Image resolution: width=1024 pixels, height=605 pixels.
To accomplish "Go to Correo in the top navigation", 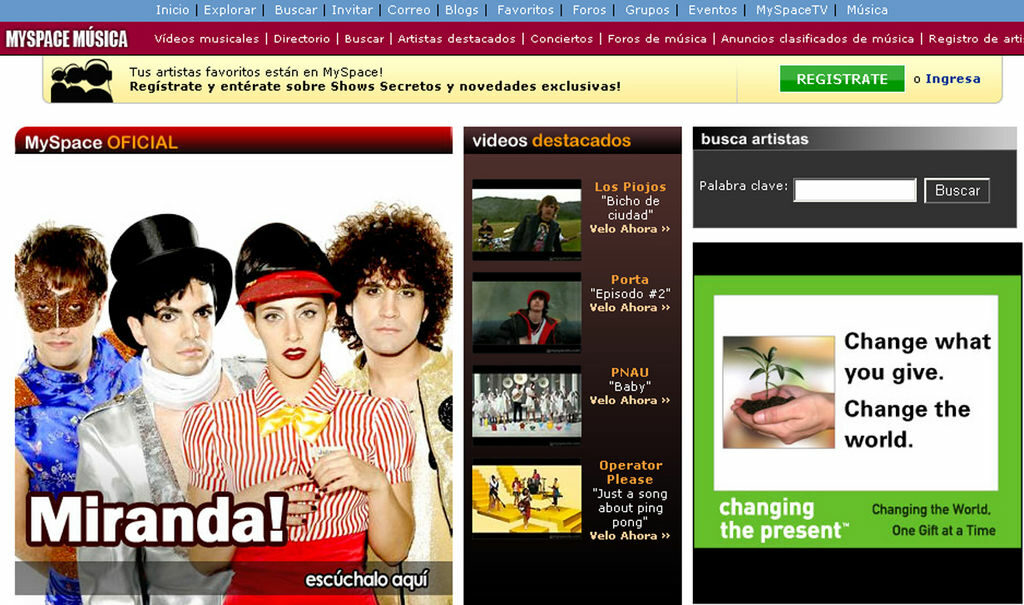I will pyautogui.click(x=409, y=10).
